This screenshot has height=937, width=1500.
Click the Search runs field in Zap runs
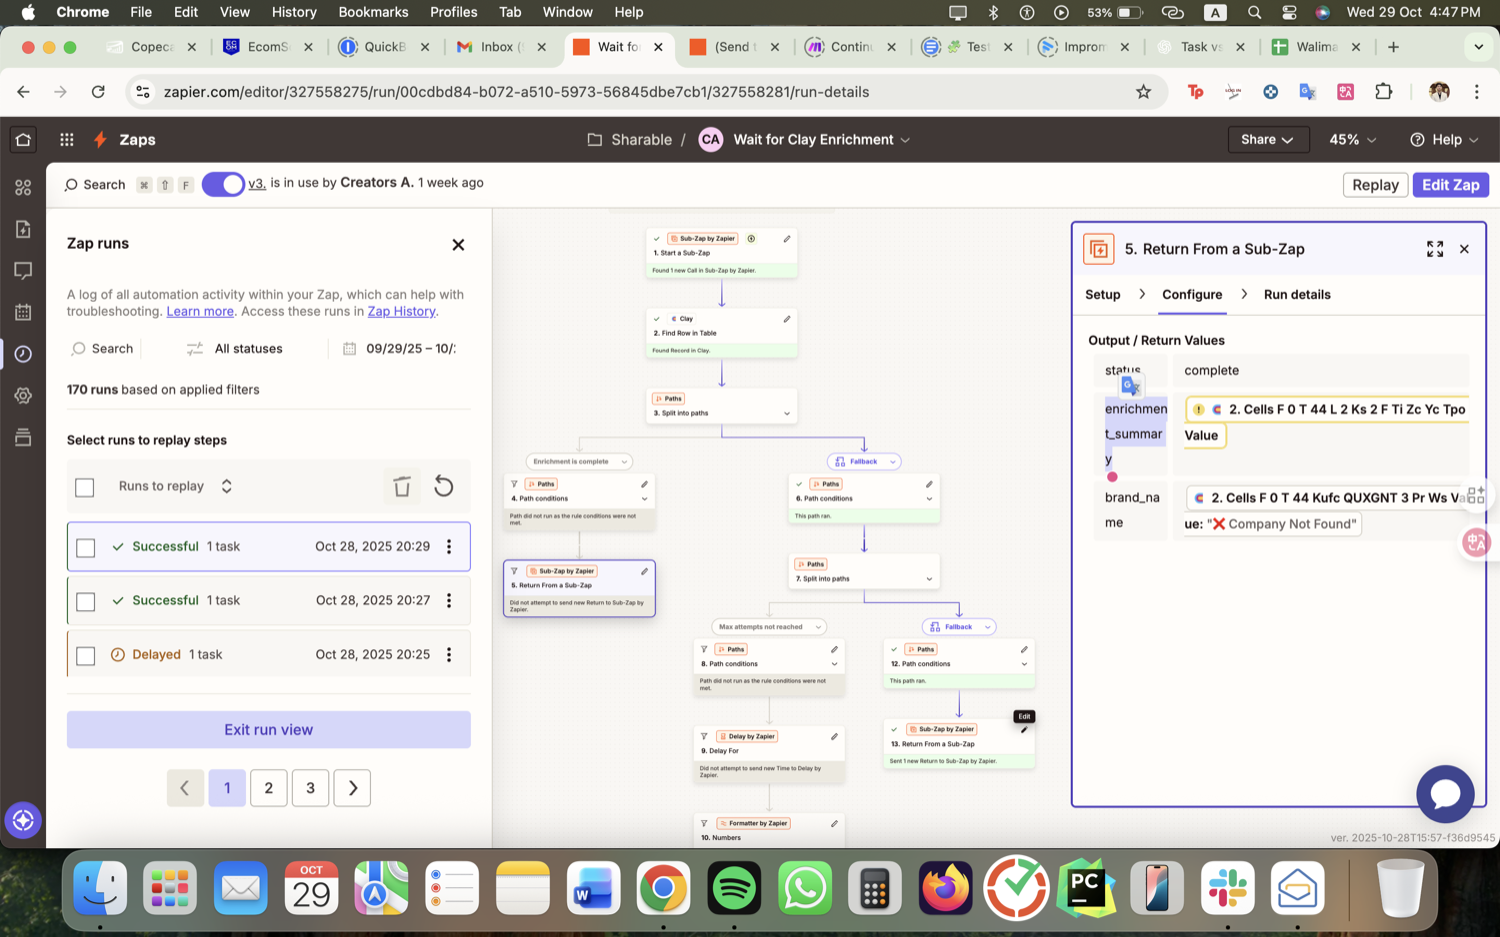click(x=103, y=349)
